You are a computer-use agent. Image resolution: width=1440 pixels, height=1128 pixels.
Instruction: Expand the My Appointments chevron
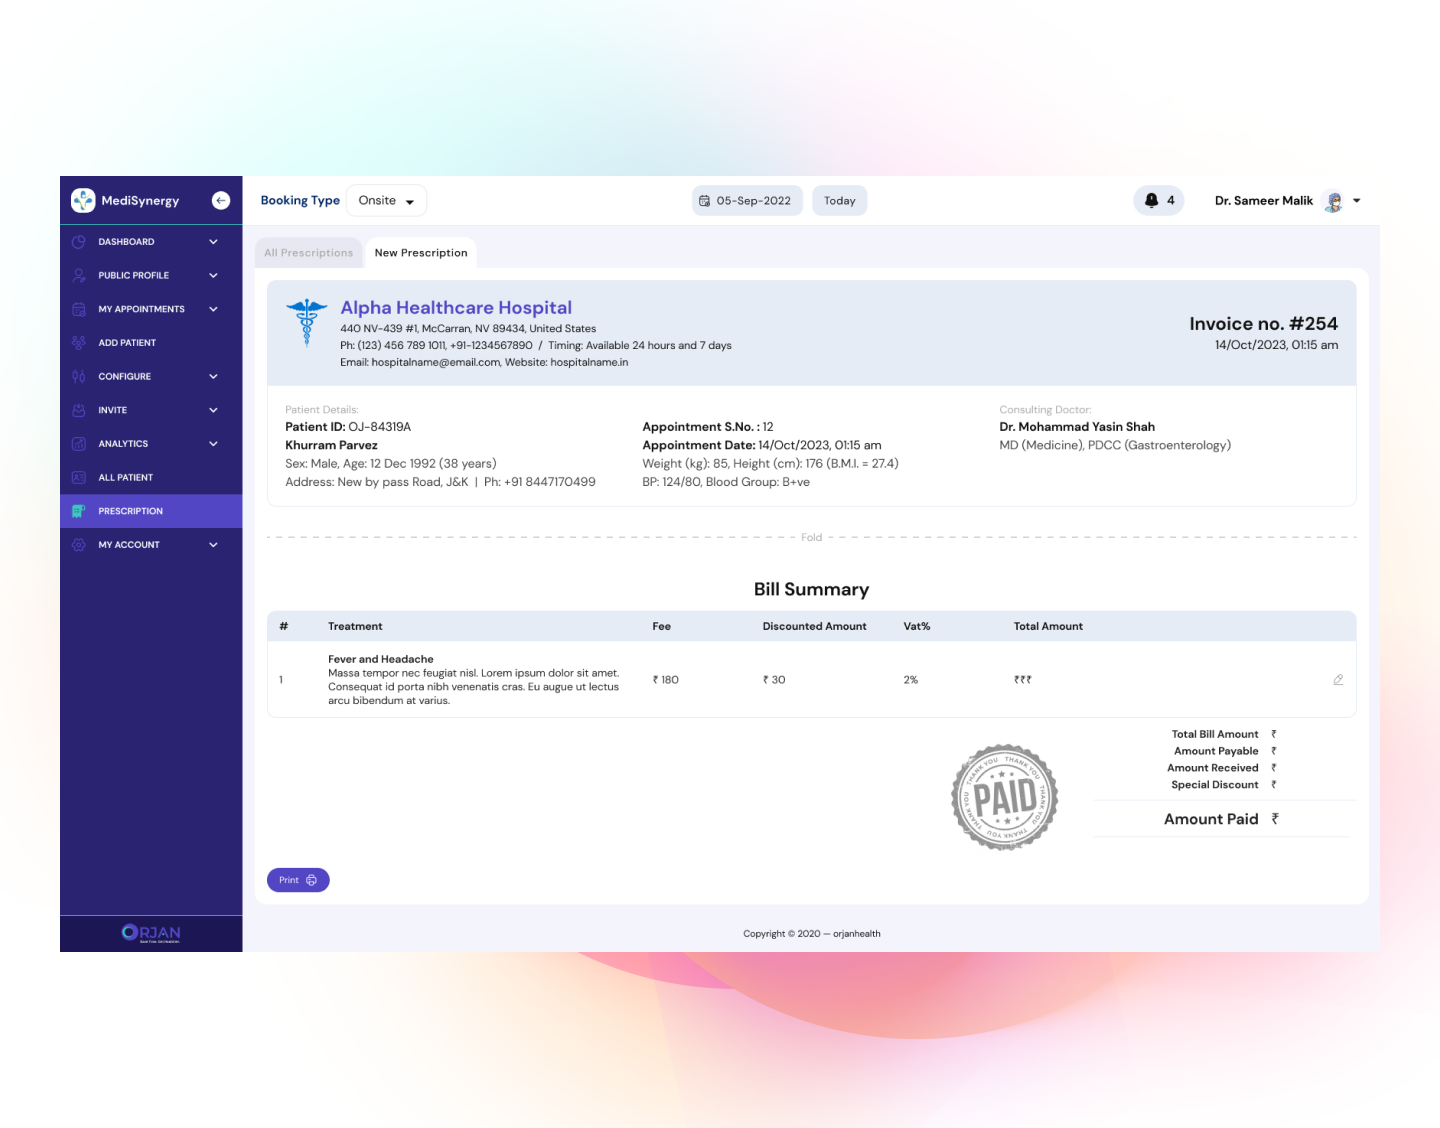tap(213, 309)
